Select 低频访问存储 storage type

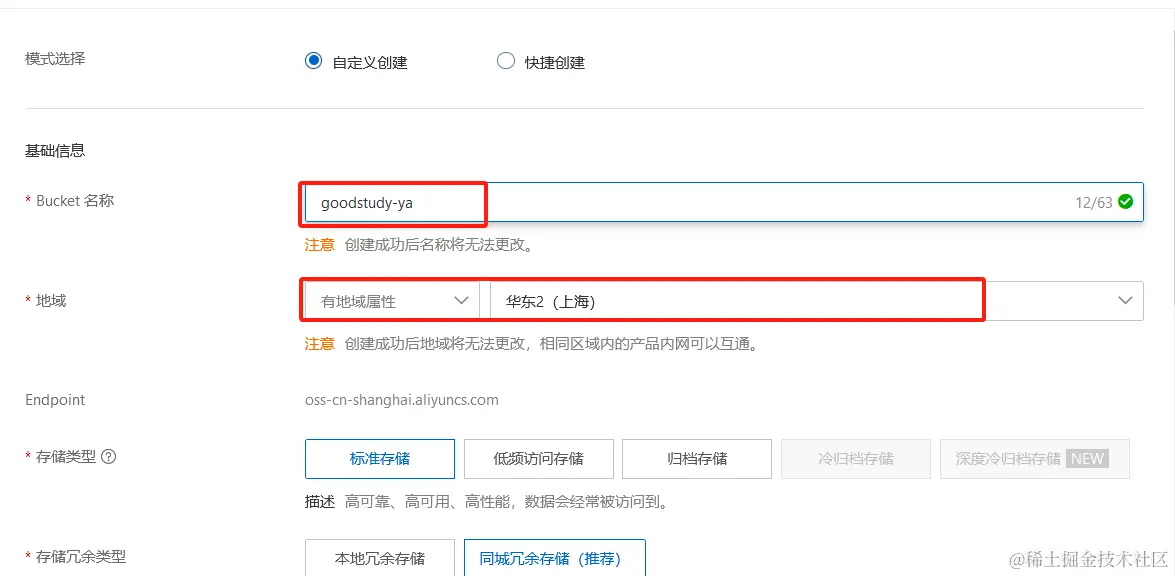539,458
